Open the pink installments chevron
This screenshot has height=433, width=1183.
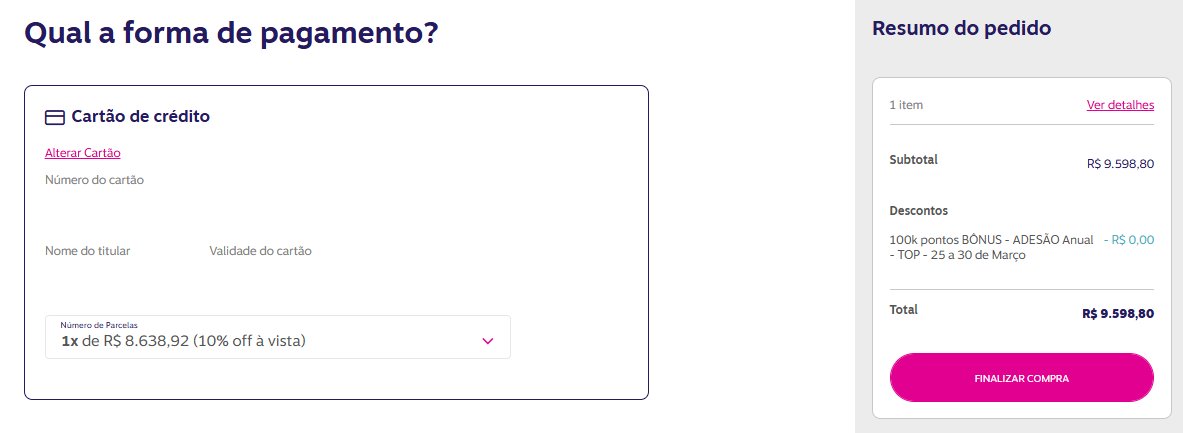487,341
